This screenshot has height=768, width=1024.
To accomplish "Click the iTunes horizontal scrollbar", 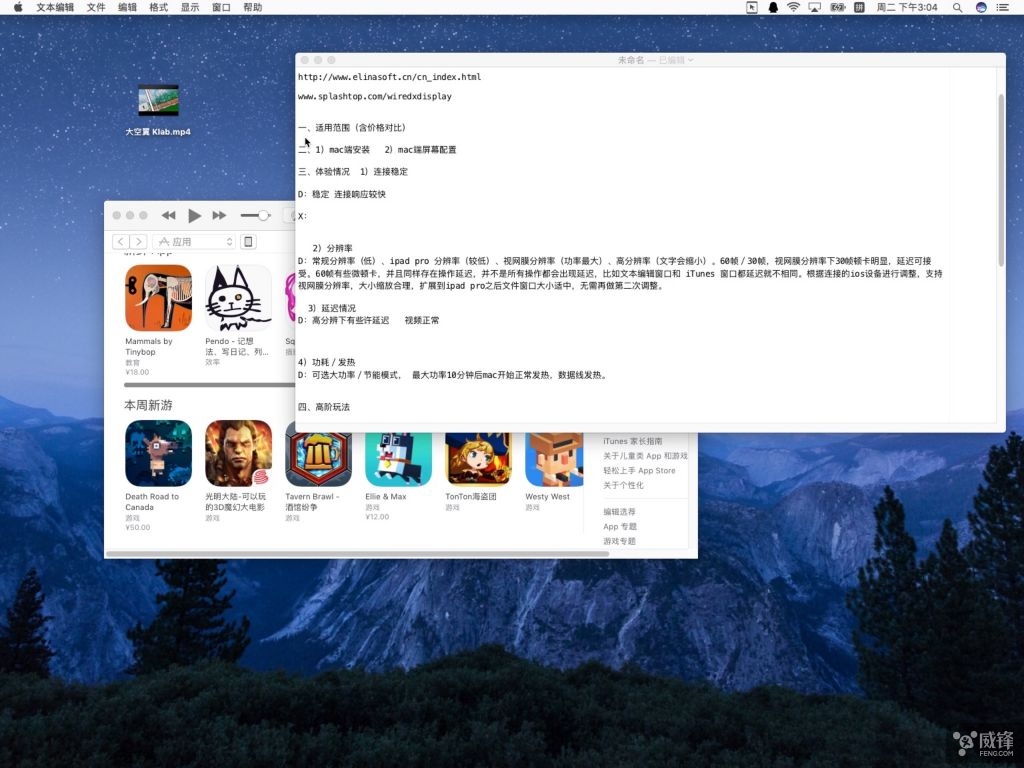I will 357,554.
